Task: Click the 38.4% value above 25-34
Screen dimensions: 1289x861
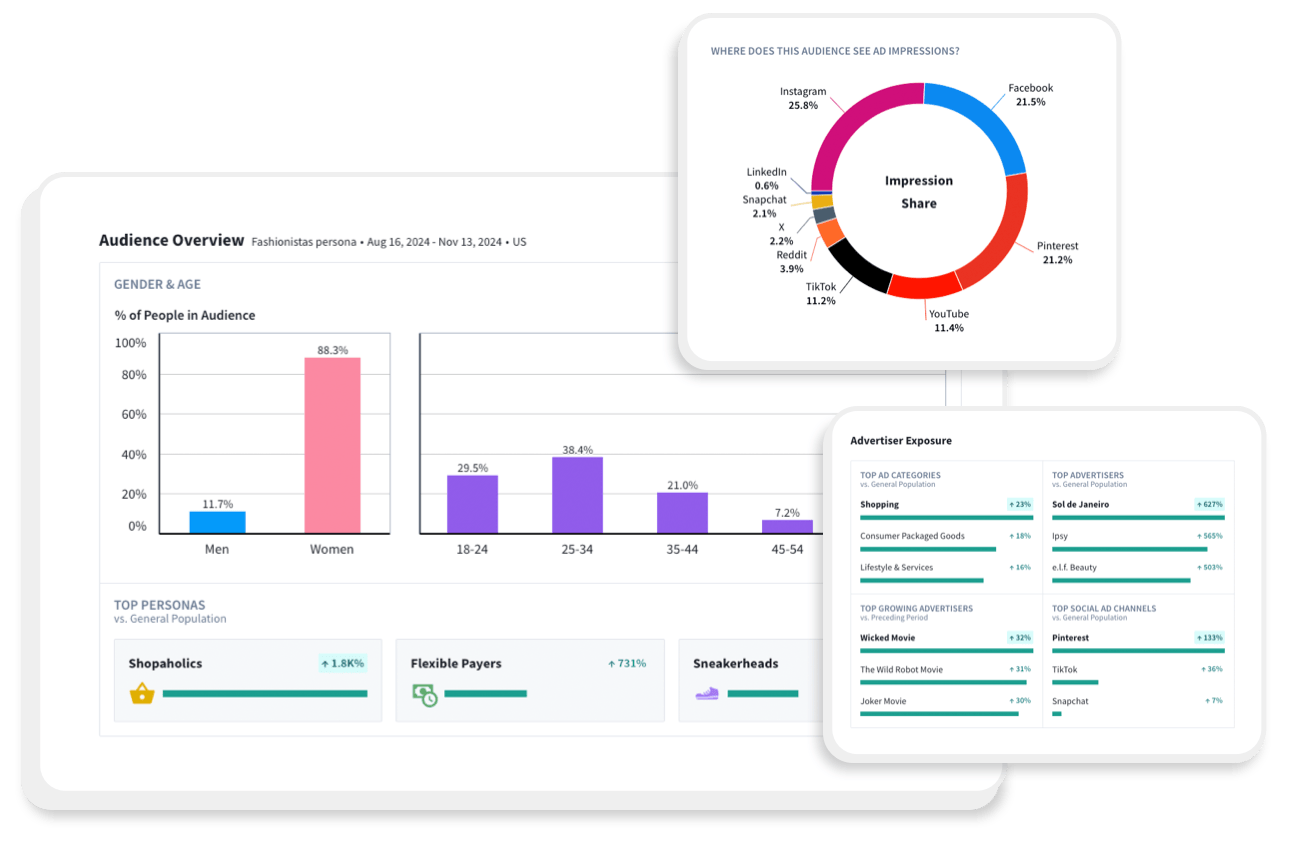Action: (x=577, y=450)
